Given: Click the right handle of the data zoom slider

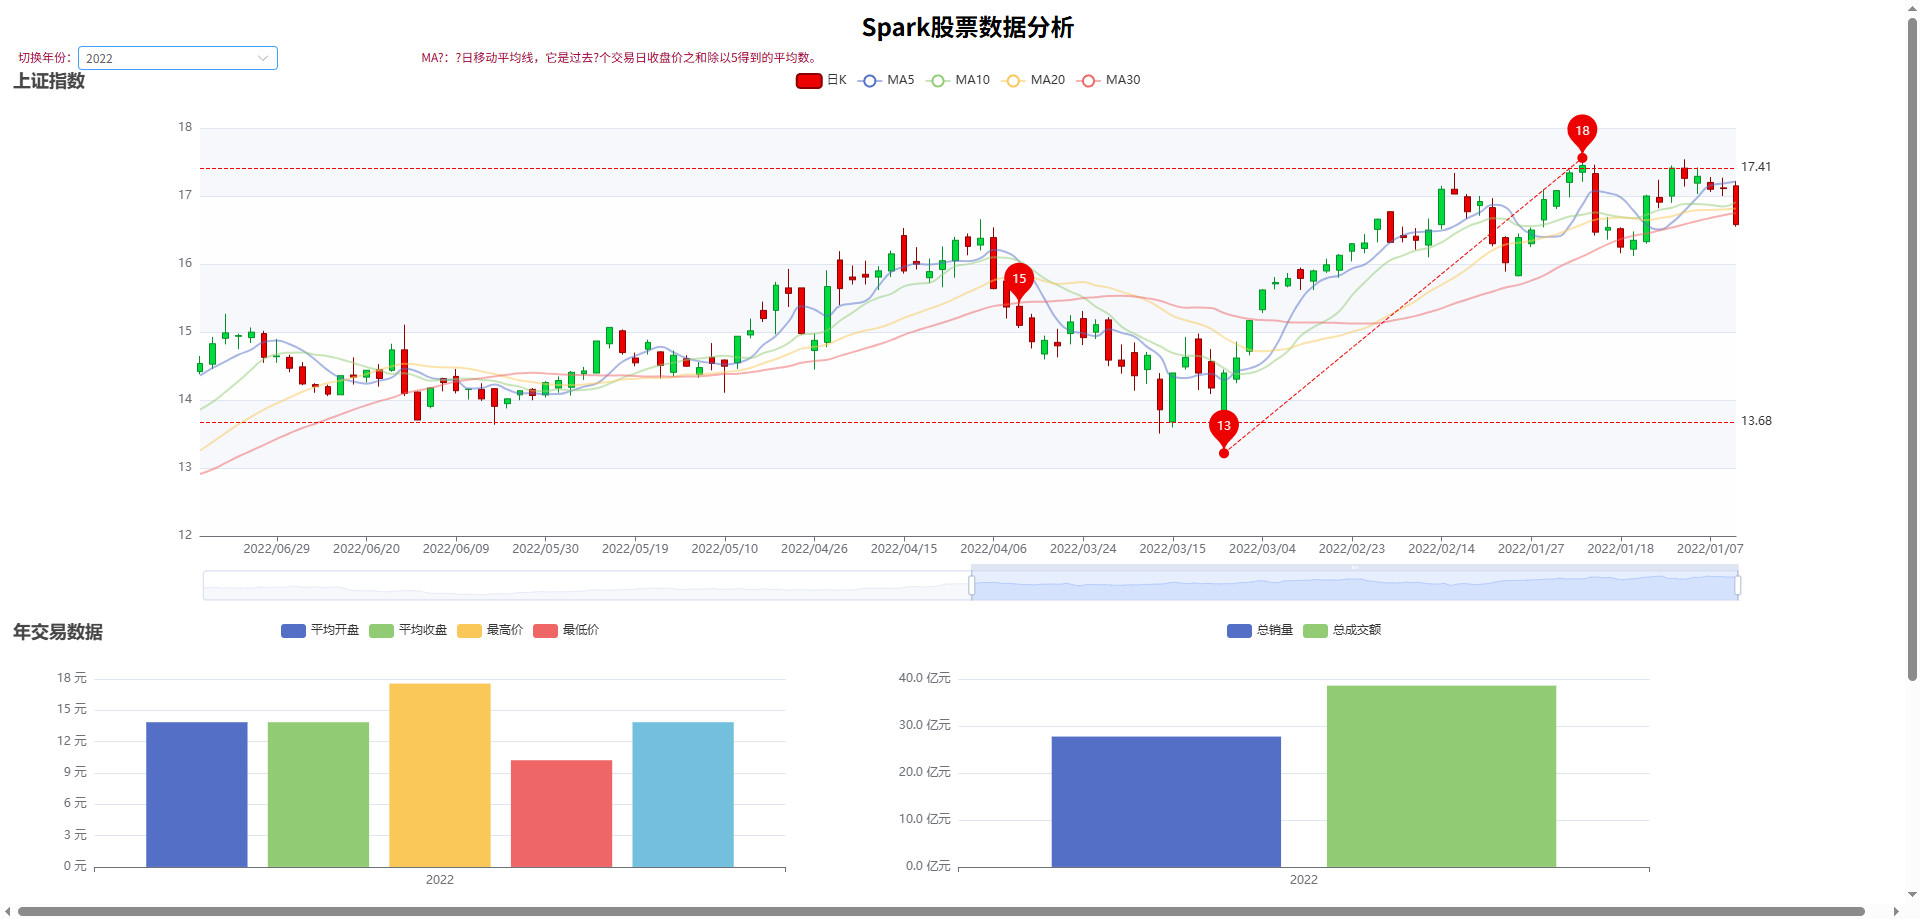Looking at the screenshot, I should (x=1738, y=585).
